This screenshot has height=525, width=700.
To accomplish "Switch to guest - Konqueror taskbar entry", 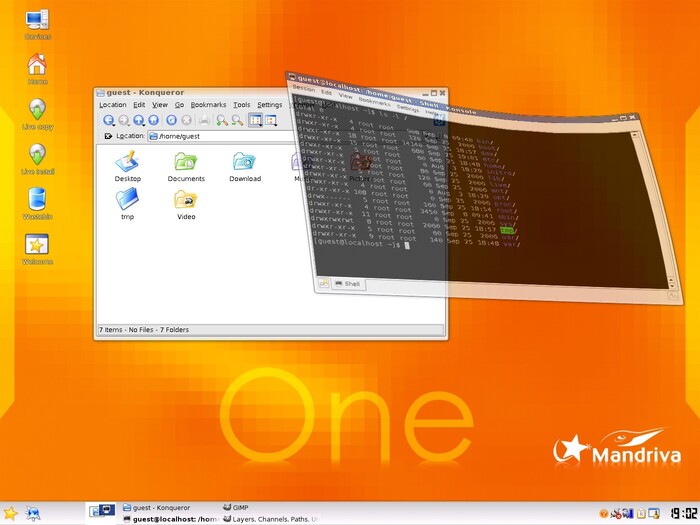I will [157, 508].
